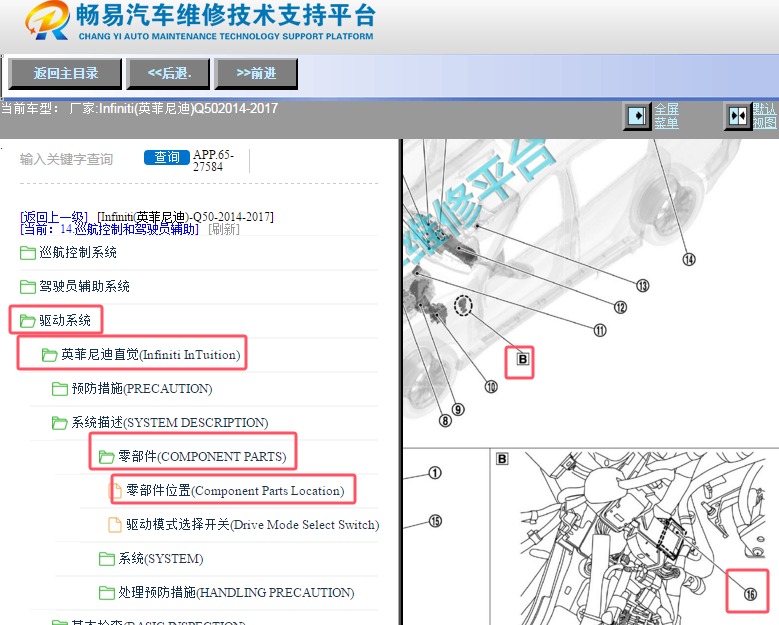Open 默认视图 link
The image size is (779, 625).
765,116
